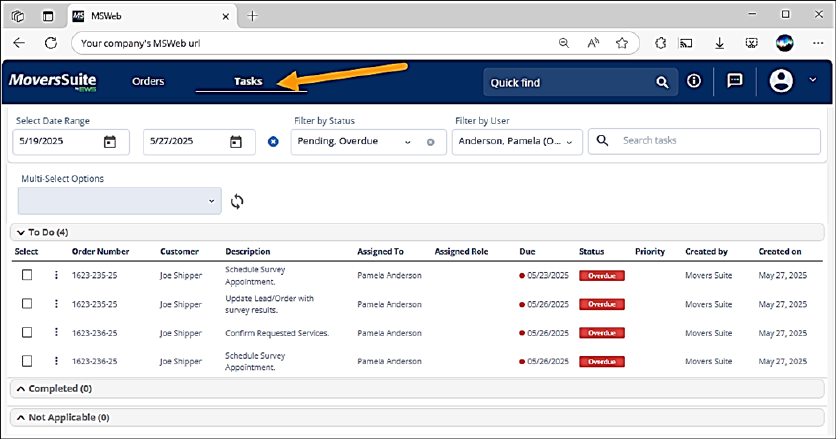Open three-dot menu for first task row
The height and width of the screenshot is (439, 836).
click(56, 275)
